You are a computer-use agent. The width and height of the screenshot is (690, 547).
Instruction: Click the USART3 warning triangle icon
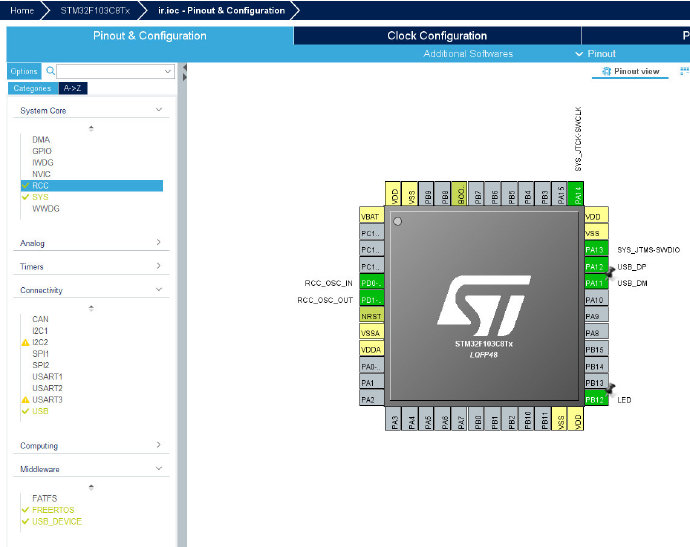pos(26,400)
